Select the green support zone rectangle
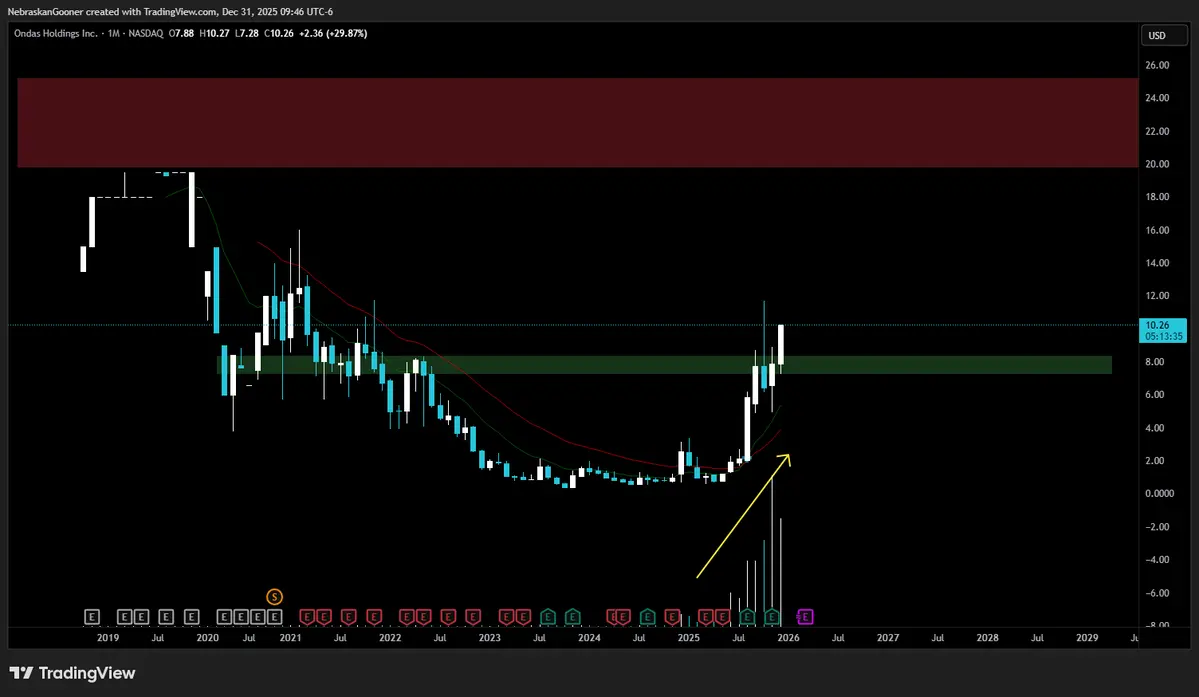The image size is (1199, 697). pos(664,365)
